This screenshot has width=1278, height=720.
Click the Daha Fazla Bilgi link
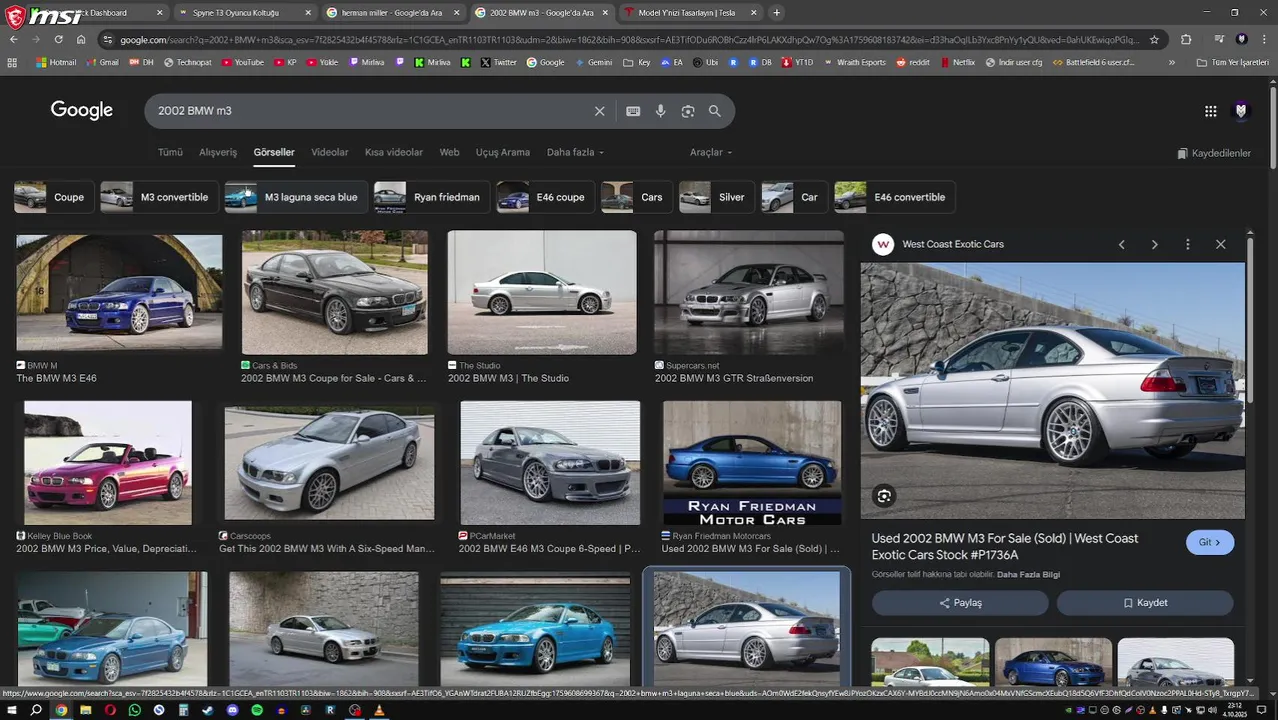click(x=1028, y=575)
